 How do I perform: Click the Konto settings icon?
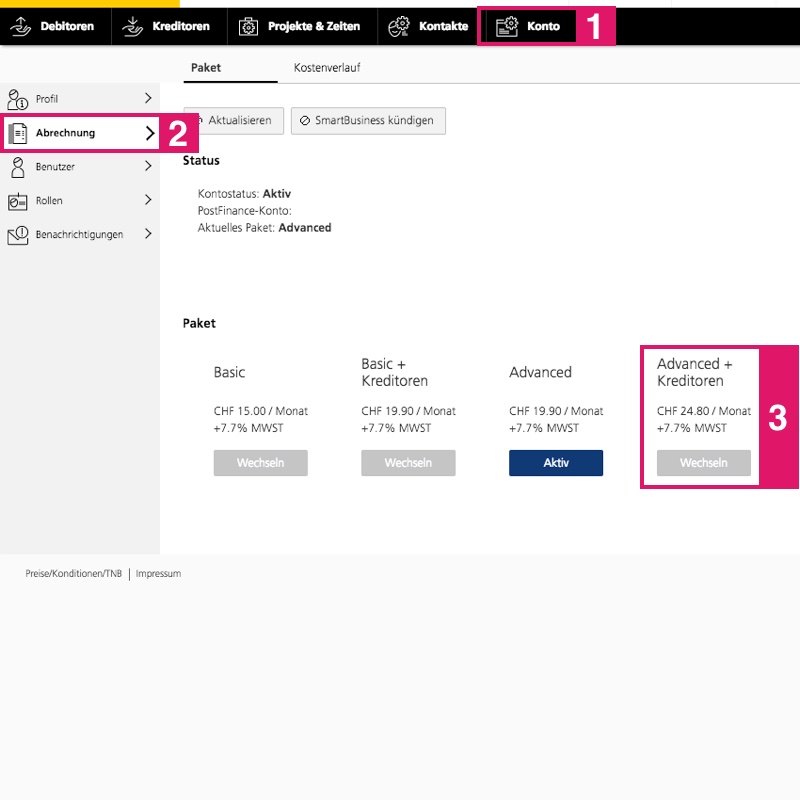(507, 26)
